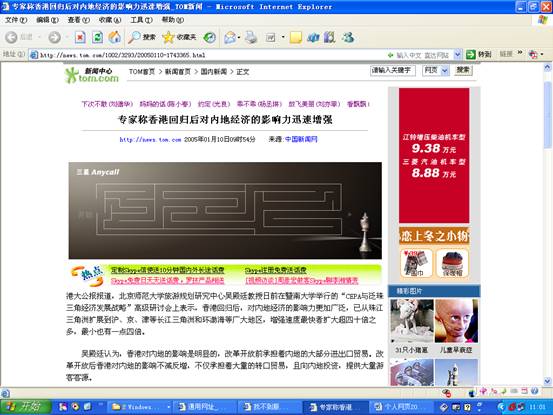
Task: Go to the Home page icon
Action: coord(114,37)
